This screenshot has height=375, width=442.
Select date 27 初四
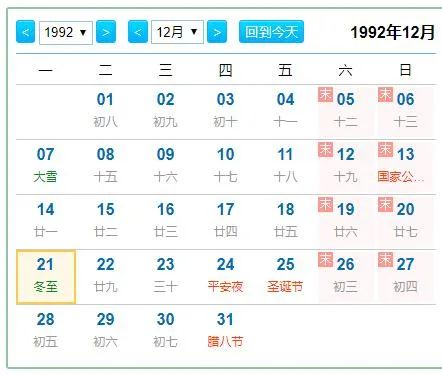point(405,277)
